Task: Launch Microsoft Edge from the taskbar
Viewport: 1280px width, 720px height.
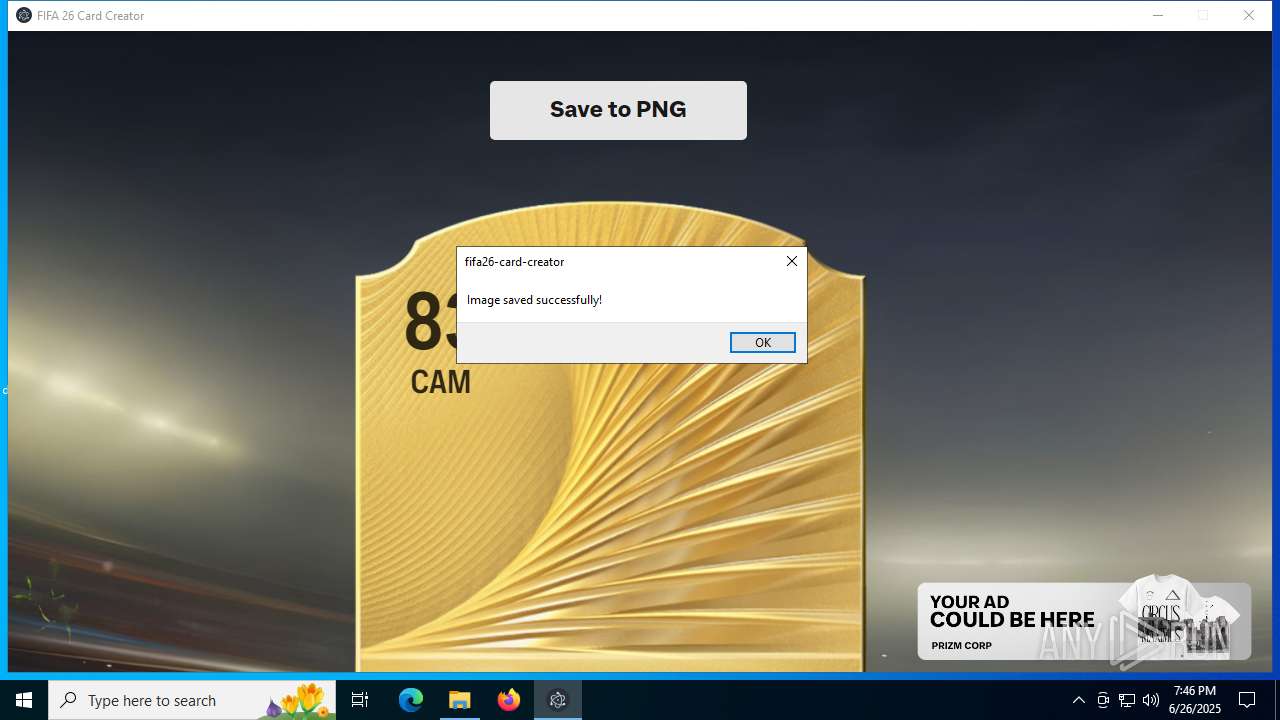Action: (x=411, y=700)
